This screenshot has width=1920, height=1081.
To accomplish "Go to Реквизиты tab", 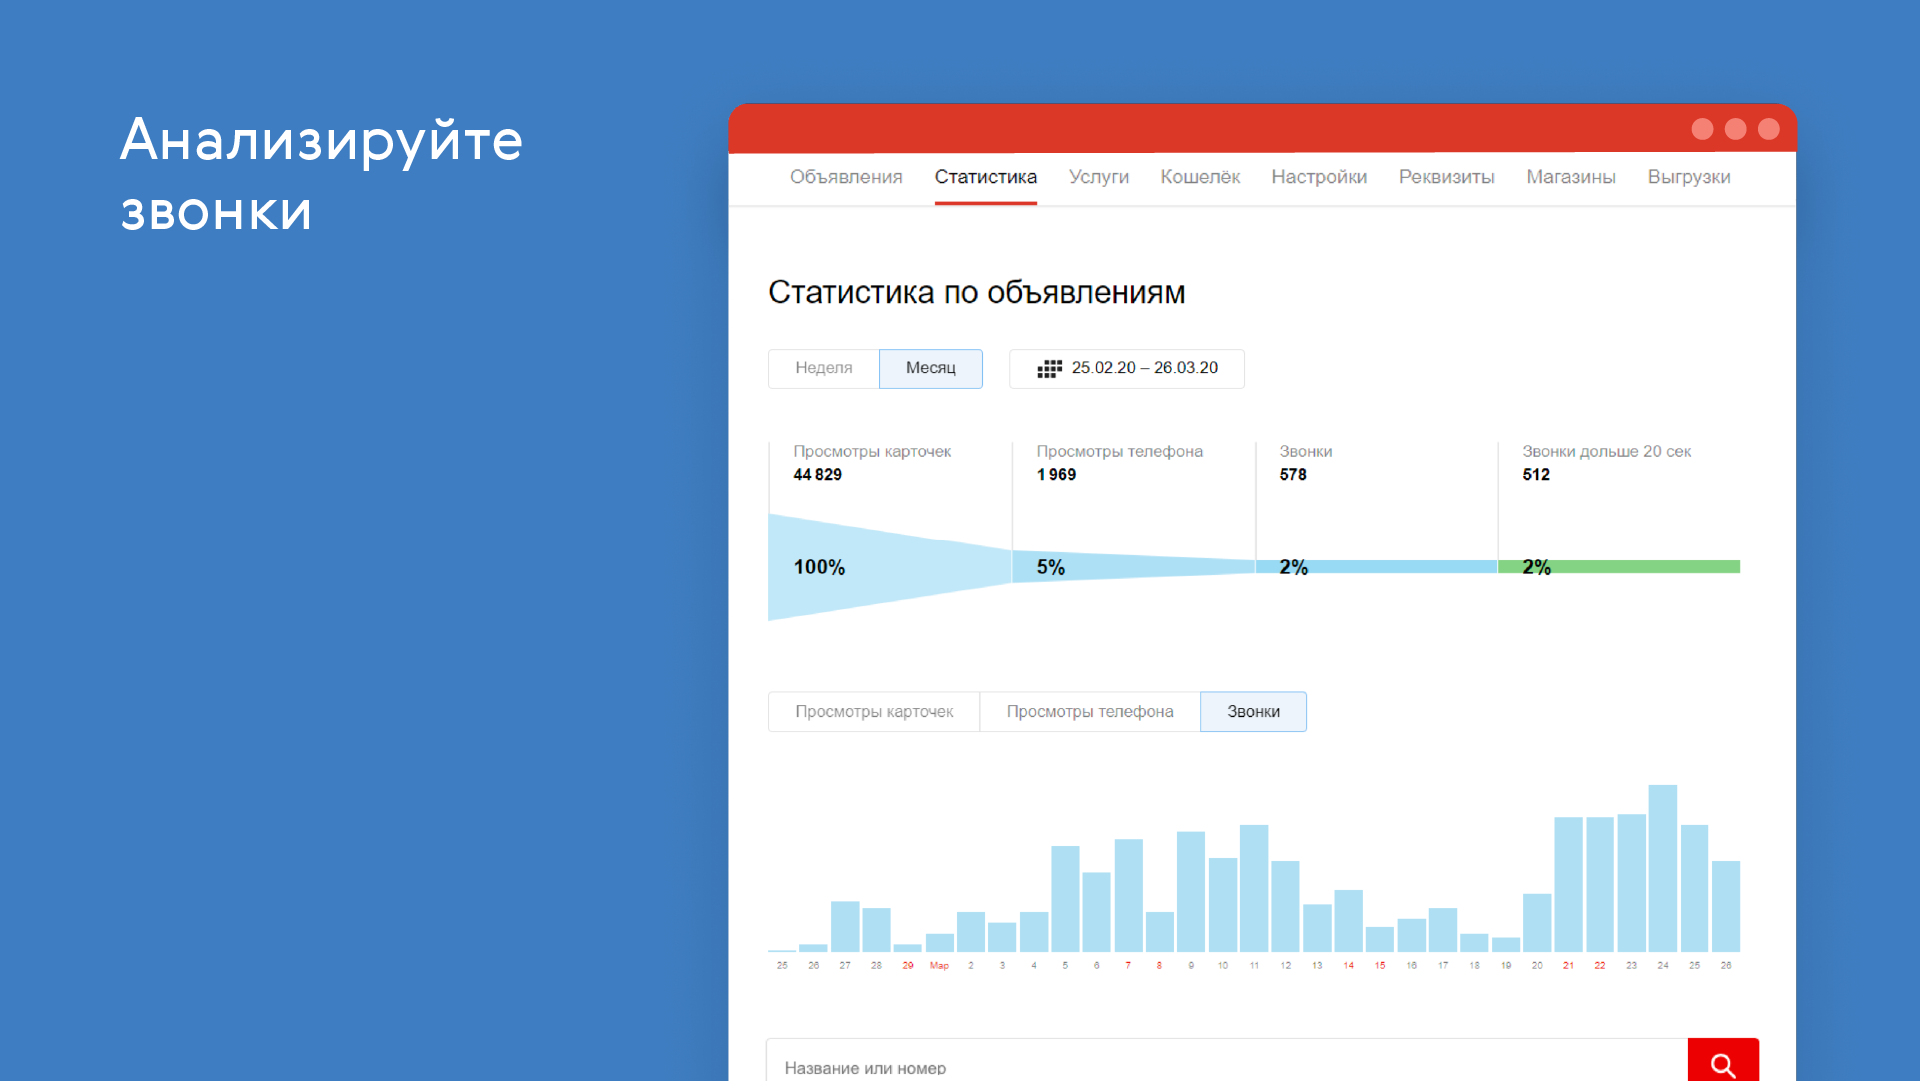I will coord(1446,177).
